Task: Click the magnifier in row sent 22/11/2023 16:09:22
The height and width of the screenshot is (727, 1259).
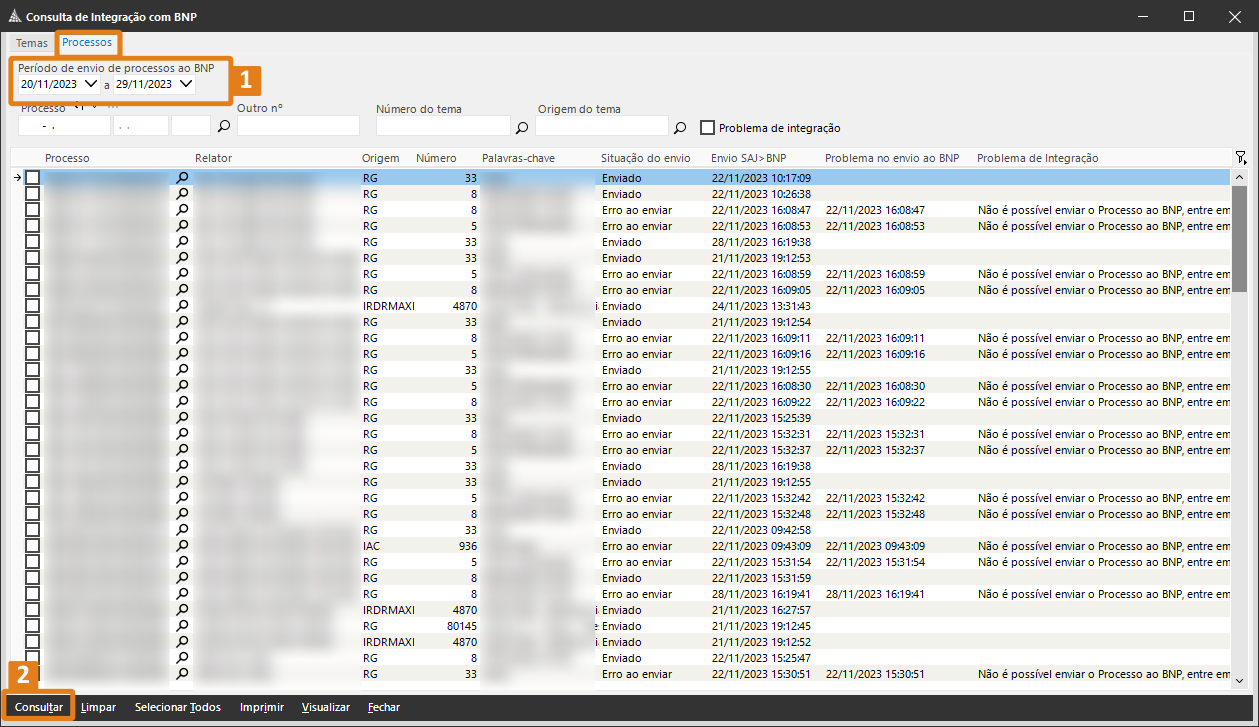Action: point(182,401)
